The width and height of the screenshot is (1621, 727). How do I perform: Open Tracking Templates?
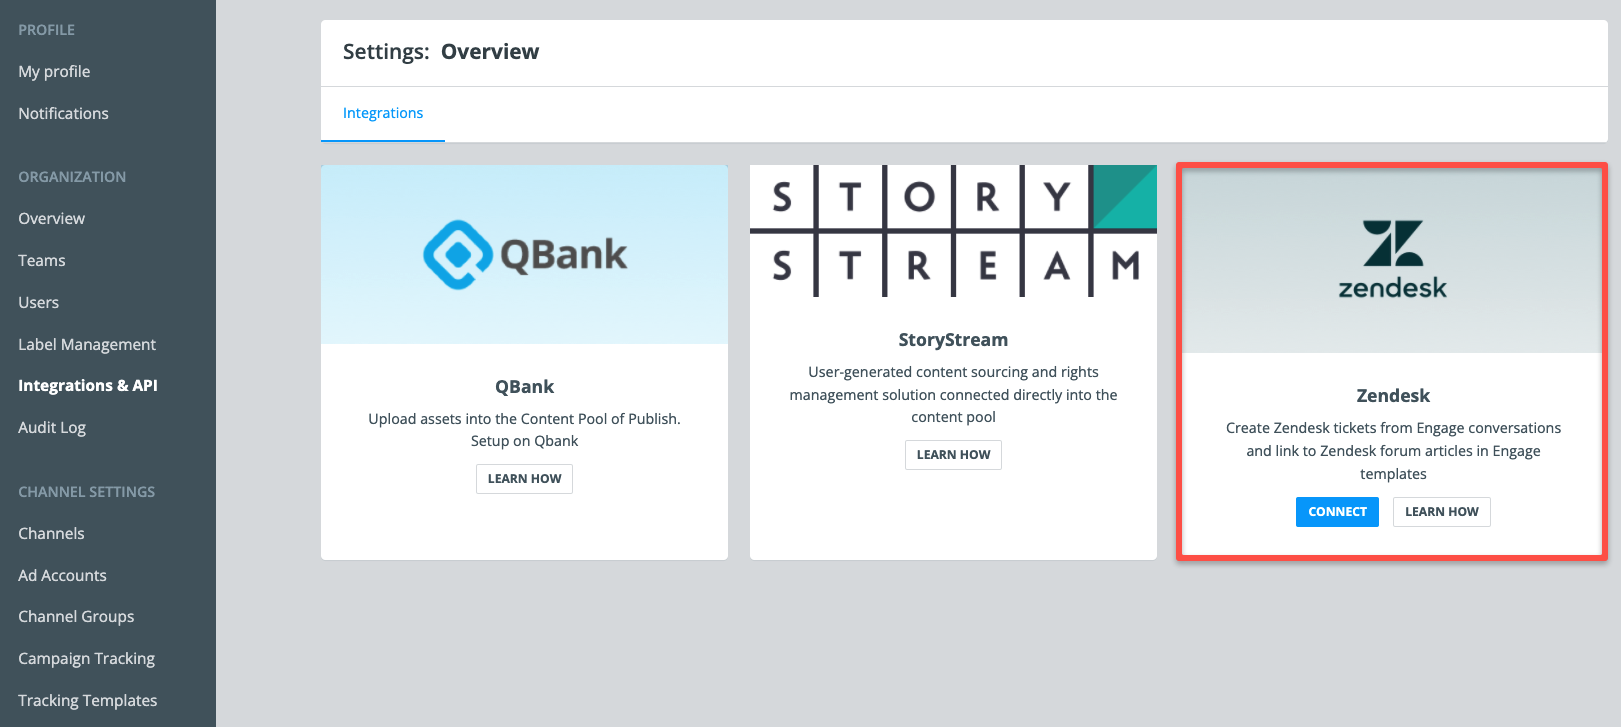(x=87, y=701)
